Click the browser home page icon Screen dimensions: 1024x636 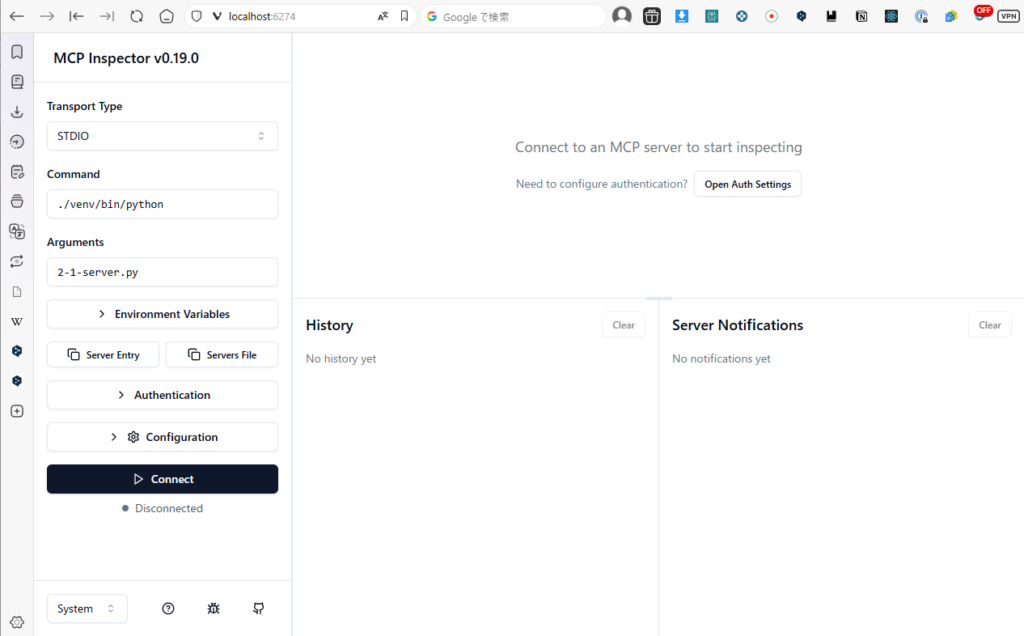click(x=166, y=16)
